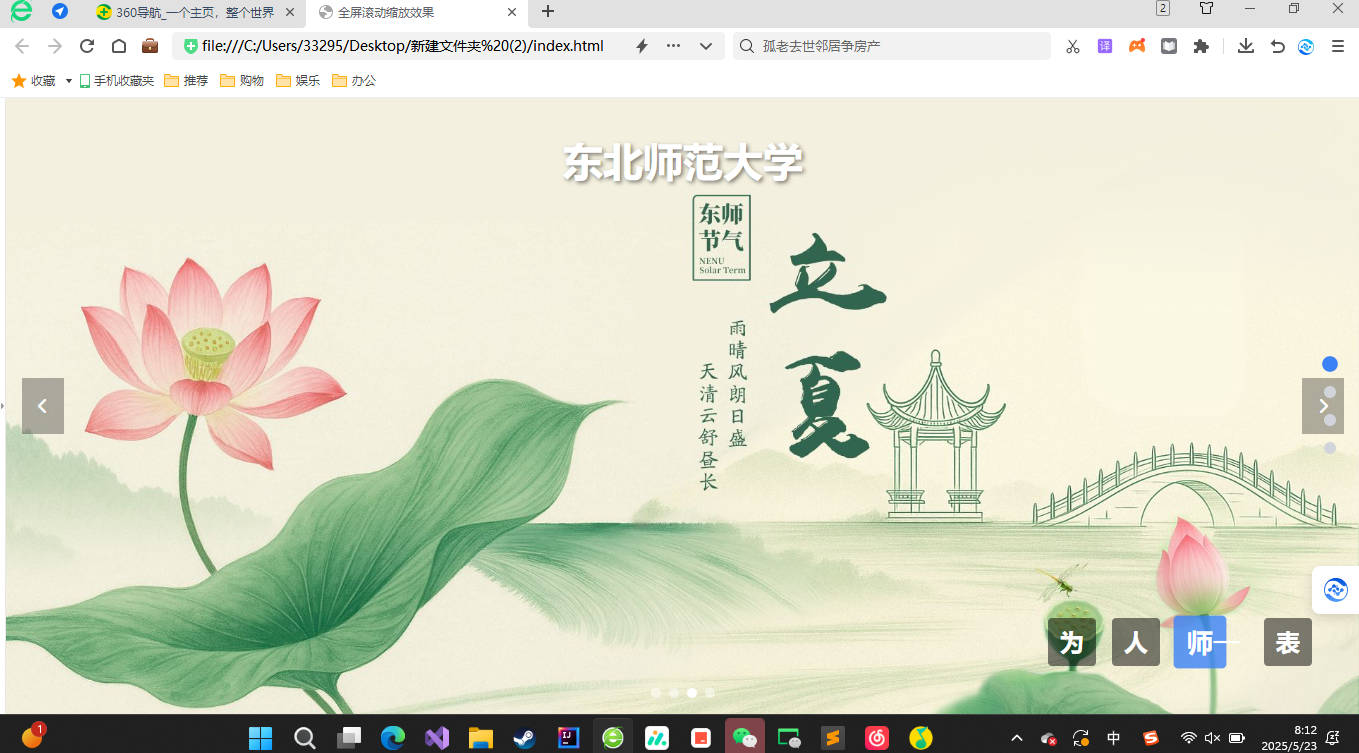Screen dimensions: 1359x753
Task: Click the browser forward arrow
Action: point(55,46)
